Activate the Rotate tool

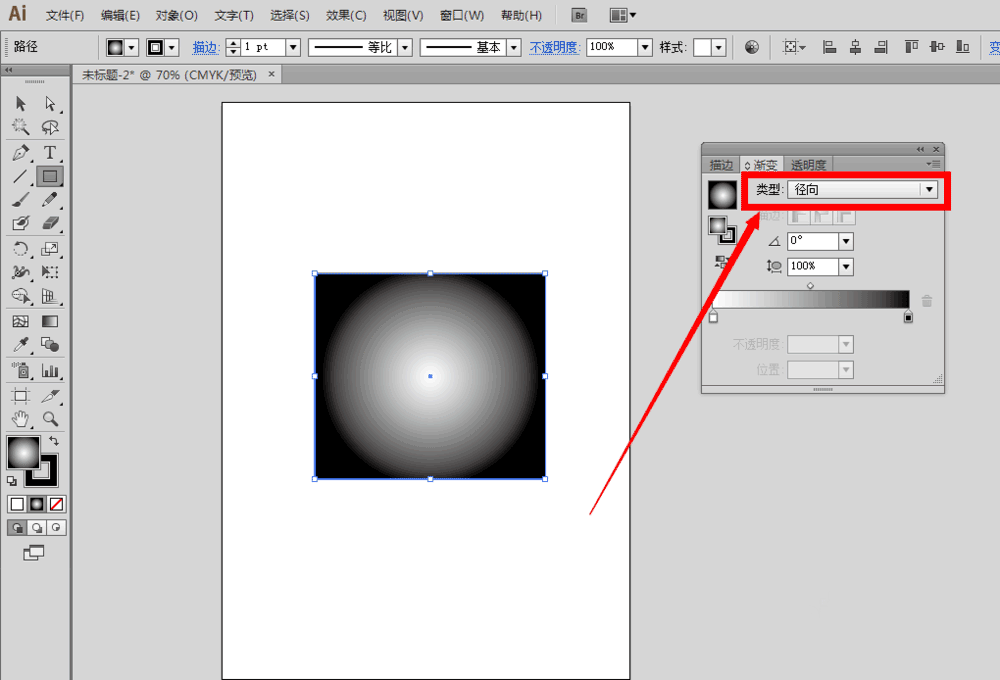[20, 249]
